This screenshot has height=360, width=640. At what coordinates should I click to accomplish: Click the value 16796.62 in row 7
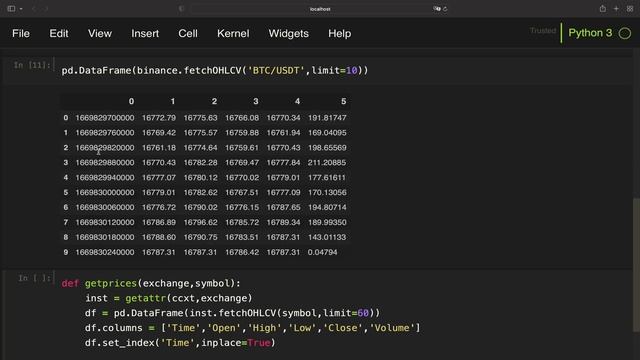tap(200, 222)
